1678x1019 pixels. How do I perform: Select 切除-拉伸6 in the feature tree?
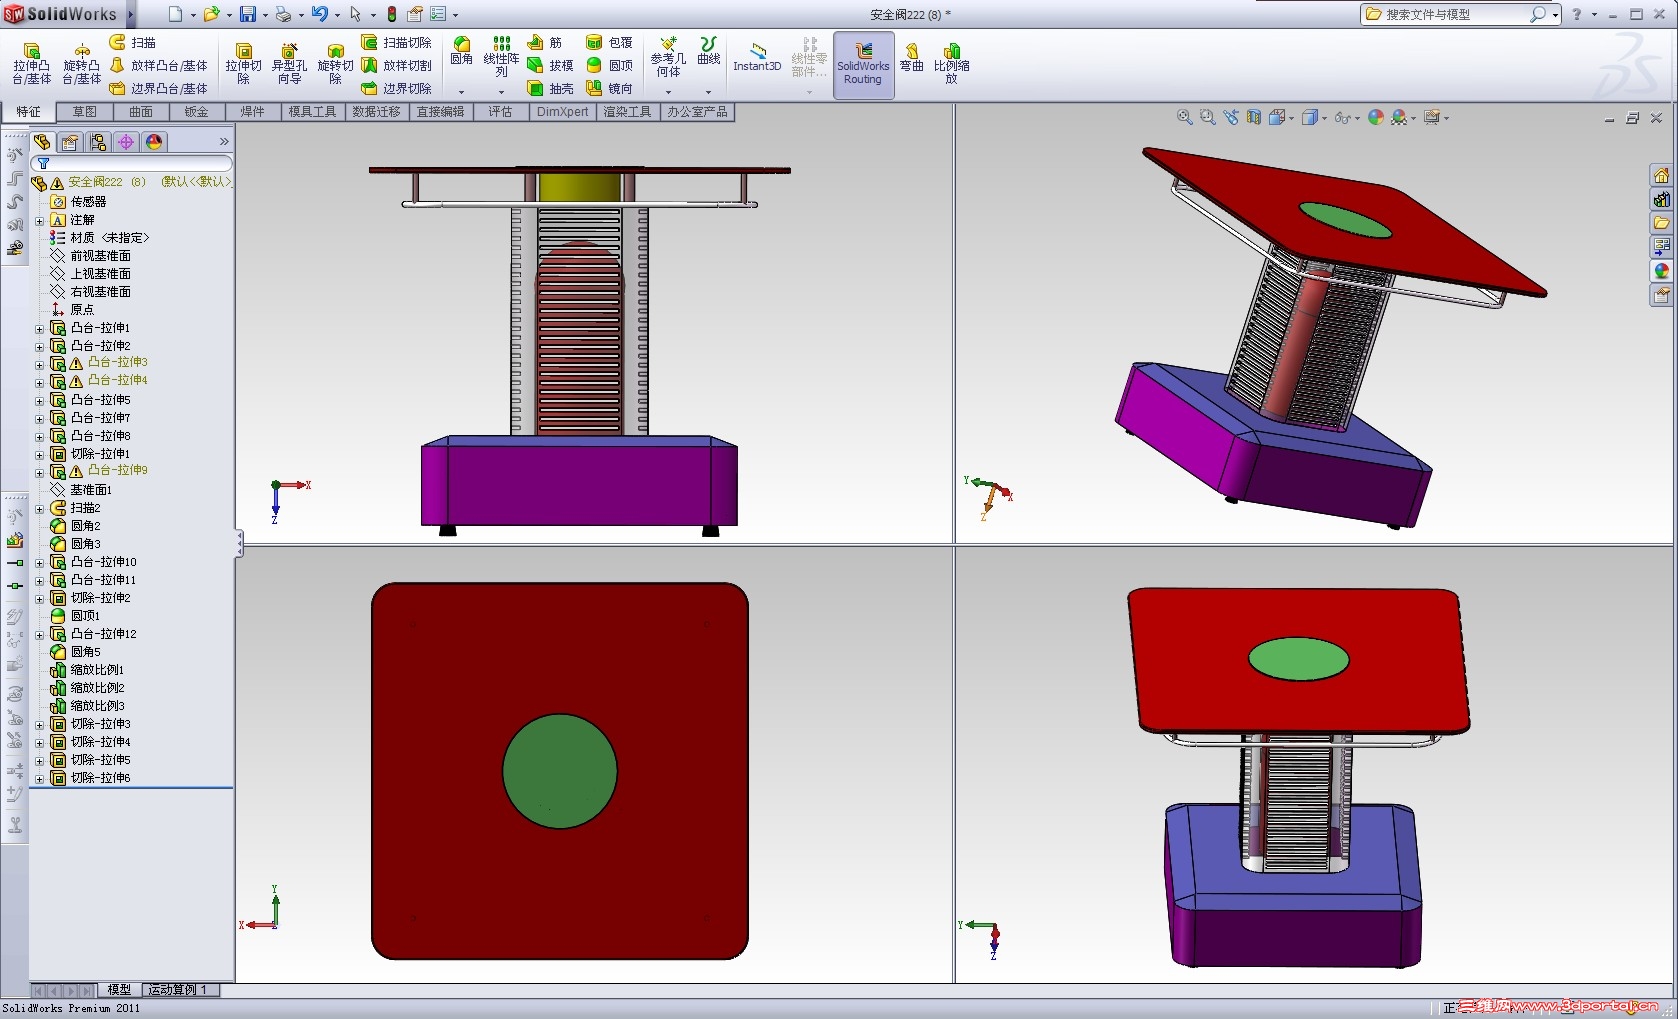click(100, 778)
